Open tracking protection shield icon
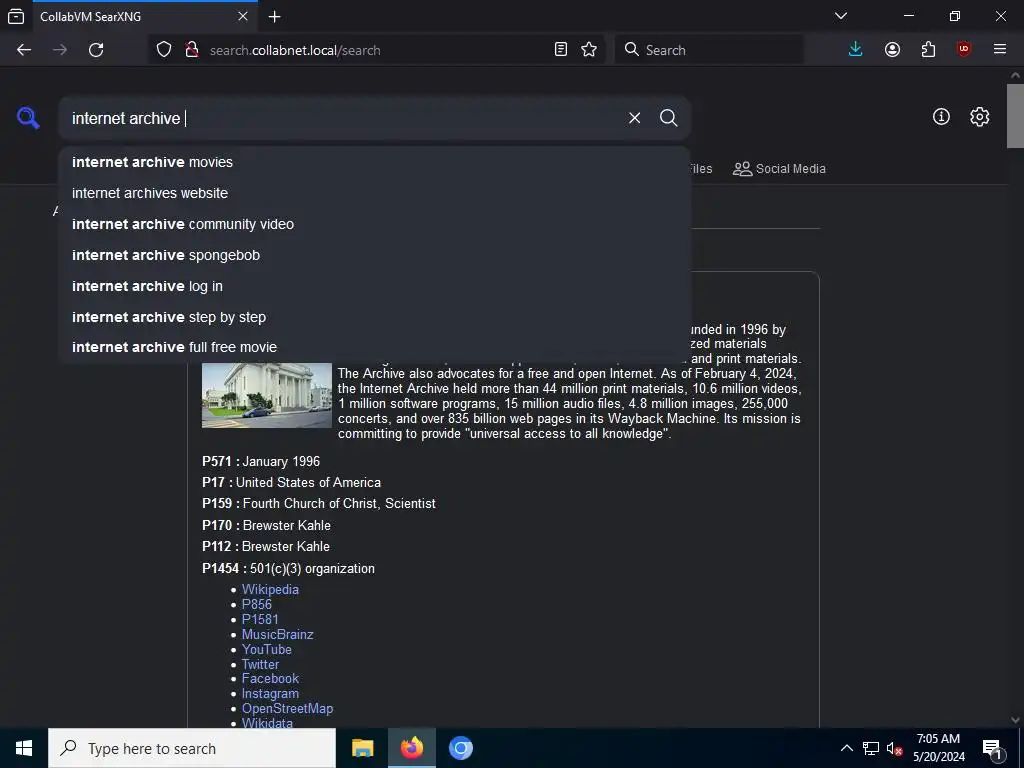Screen dimensions: 1024x768 click(164, 50)
